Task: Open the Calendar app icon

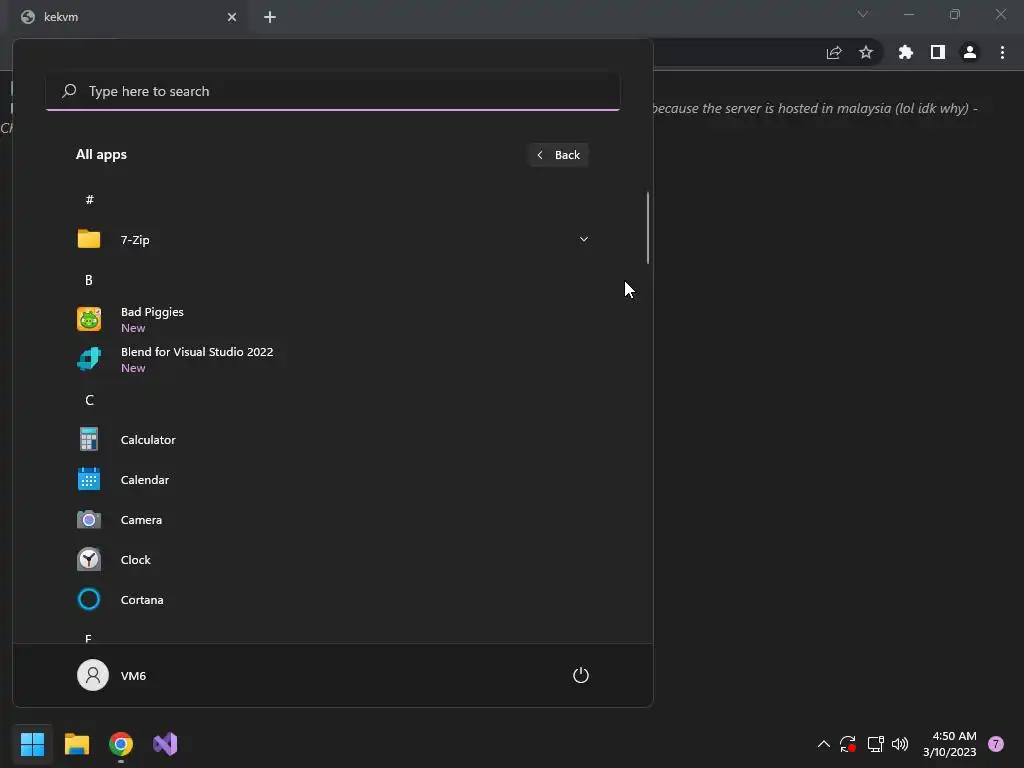Action: (89, 479)
